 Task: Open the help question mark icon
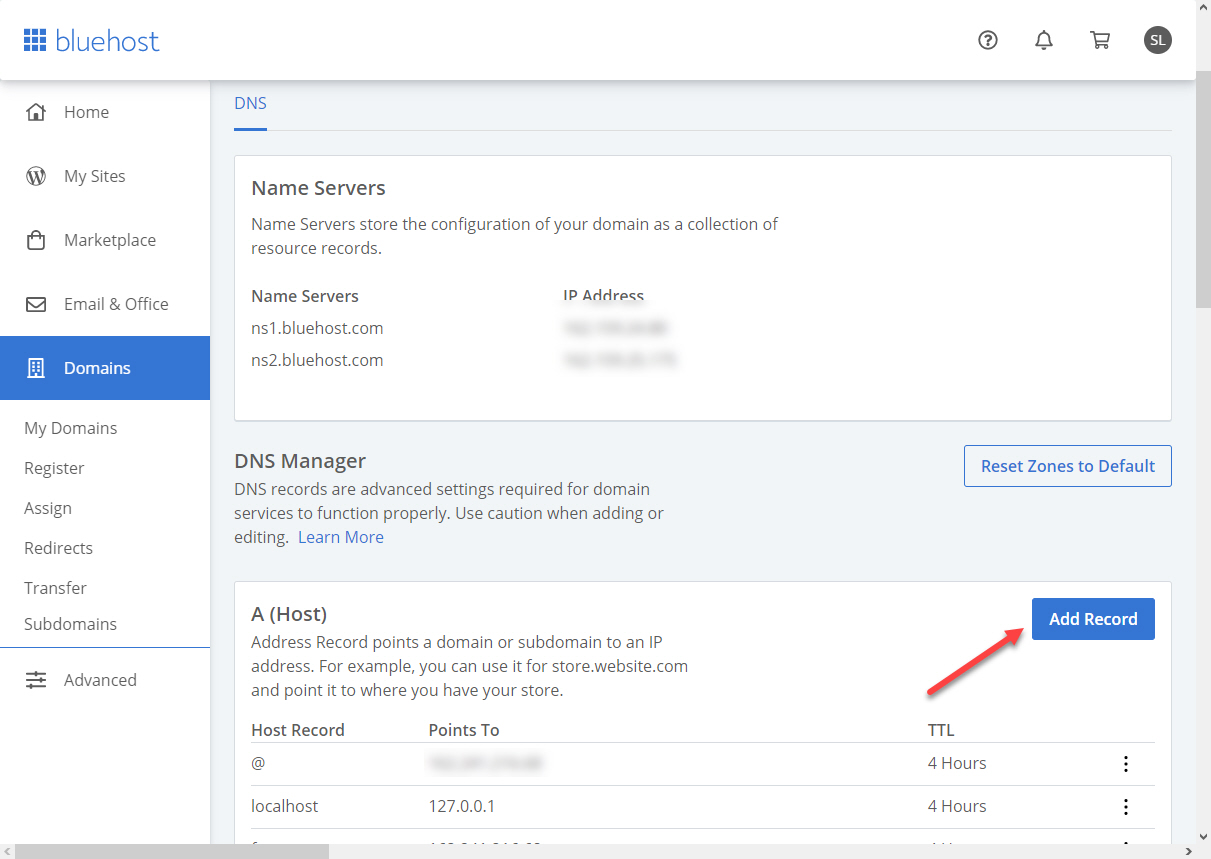click(x=988, y=40)
